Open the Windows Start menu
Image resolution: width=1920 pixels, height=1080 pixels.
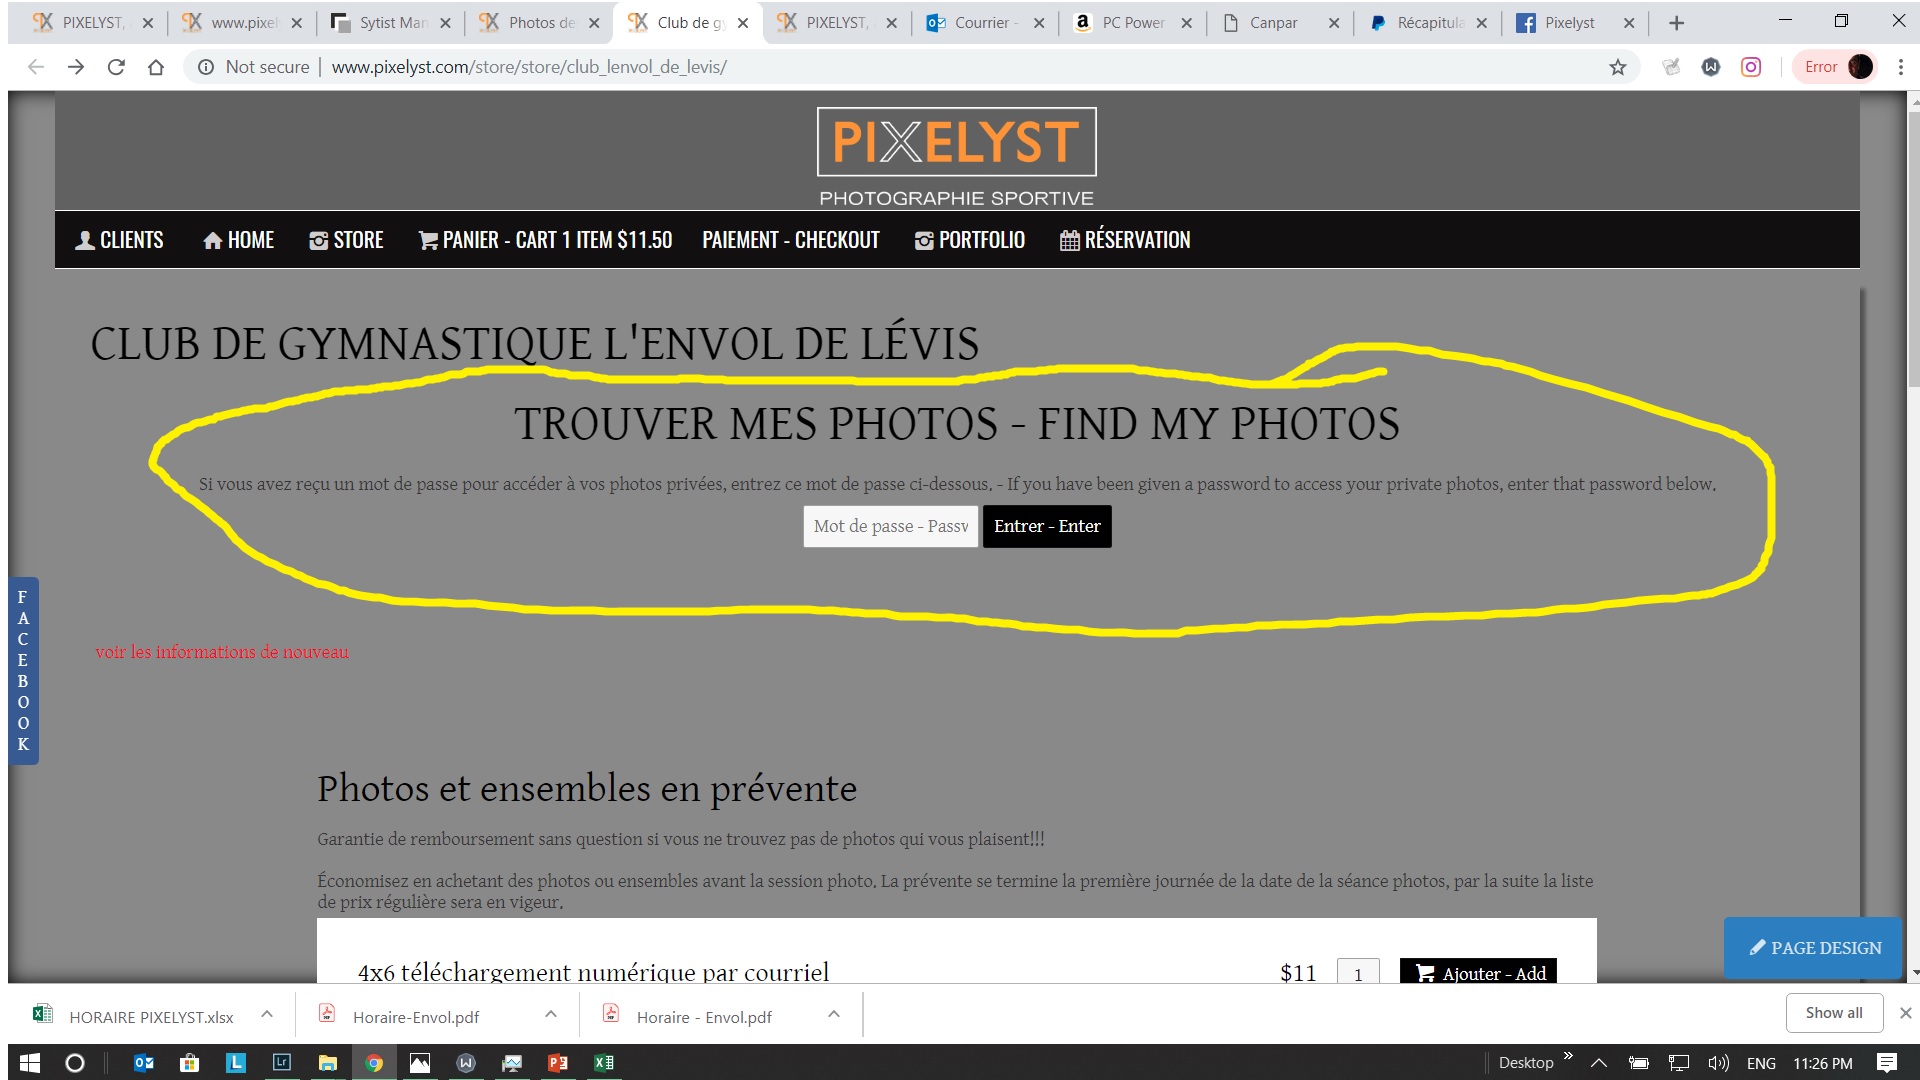30,1063
